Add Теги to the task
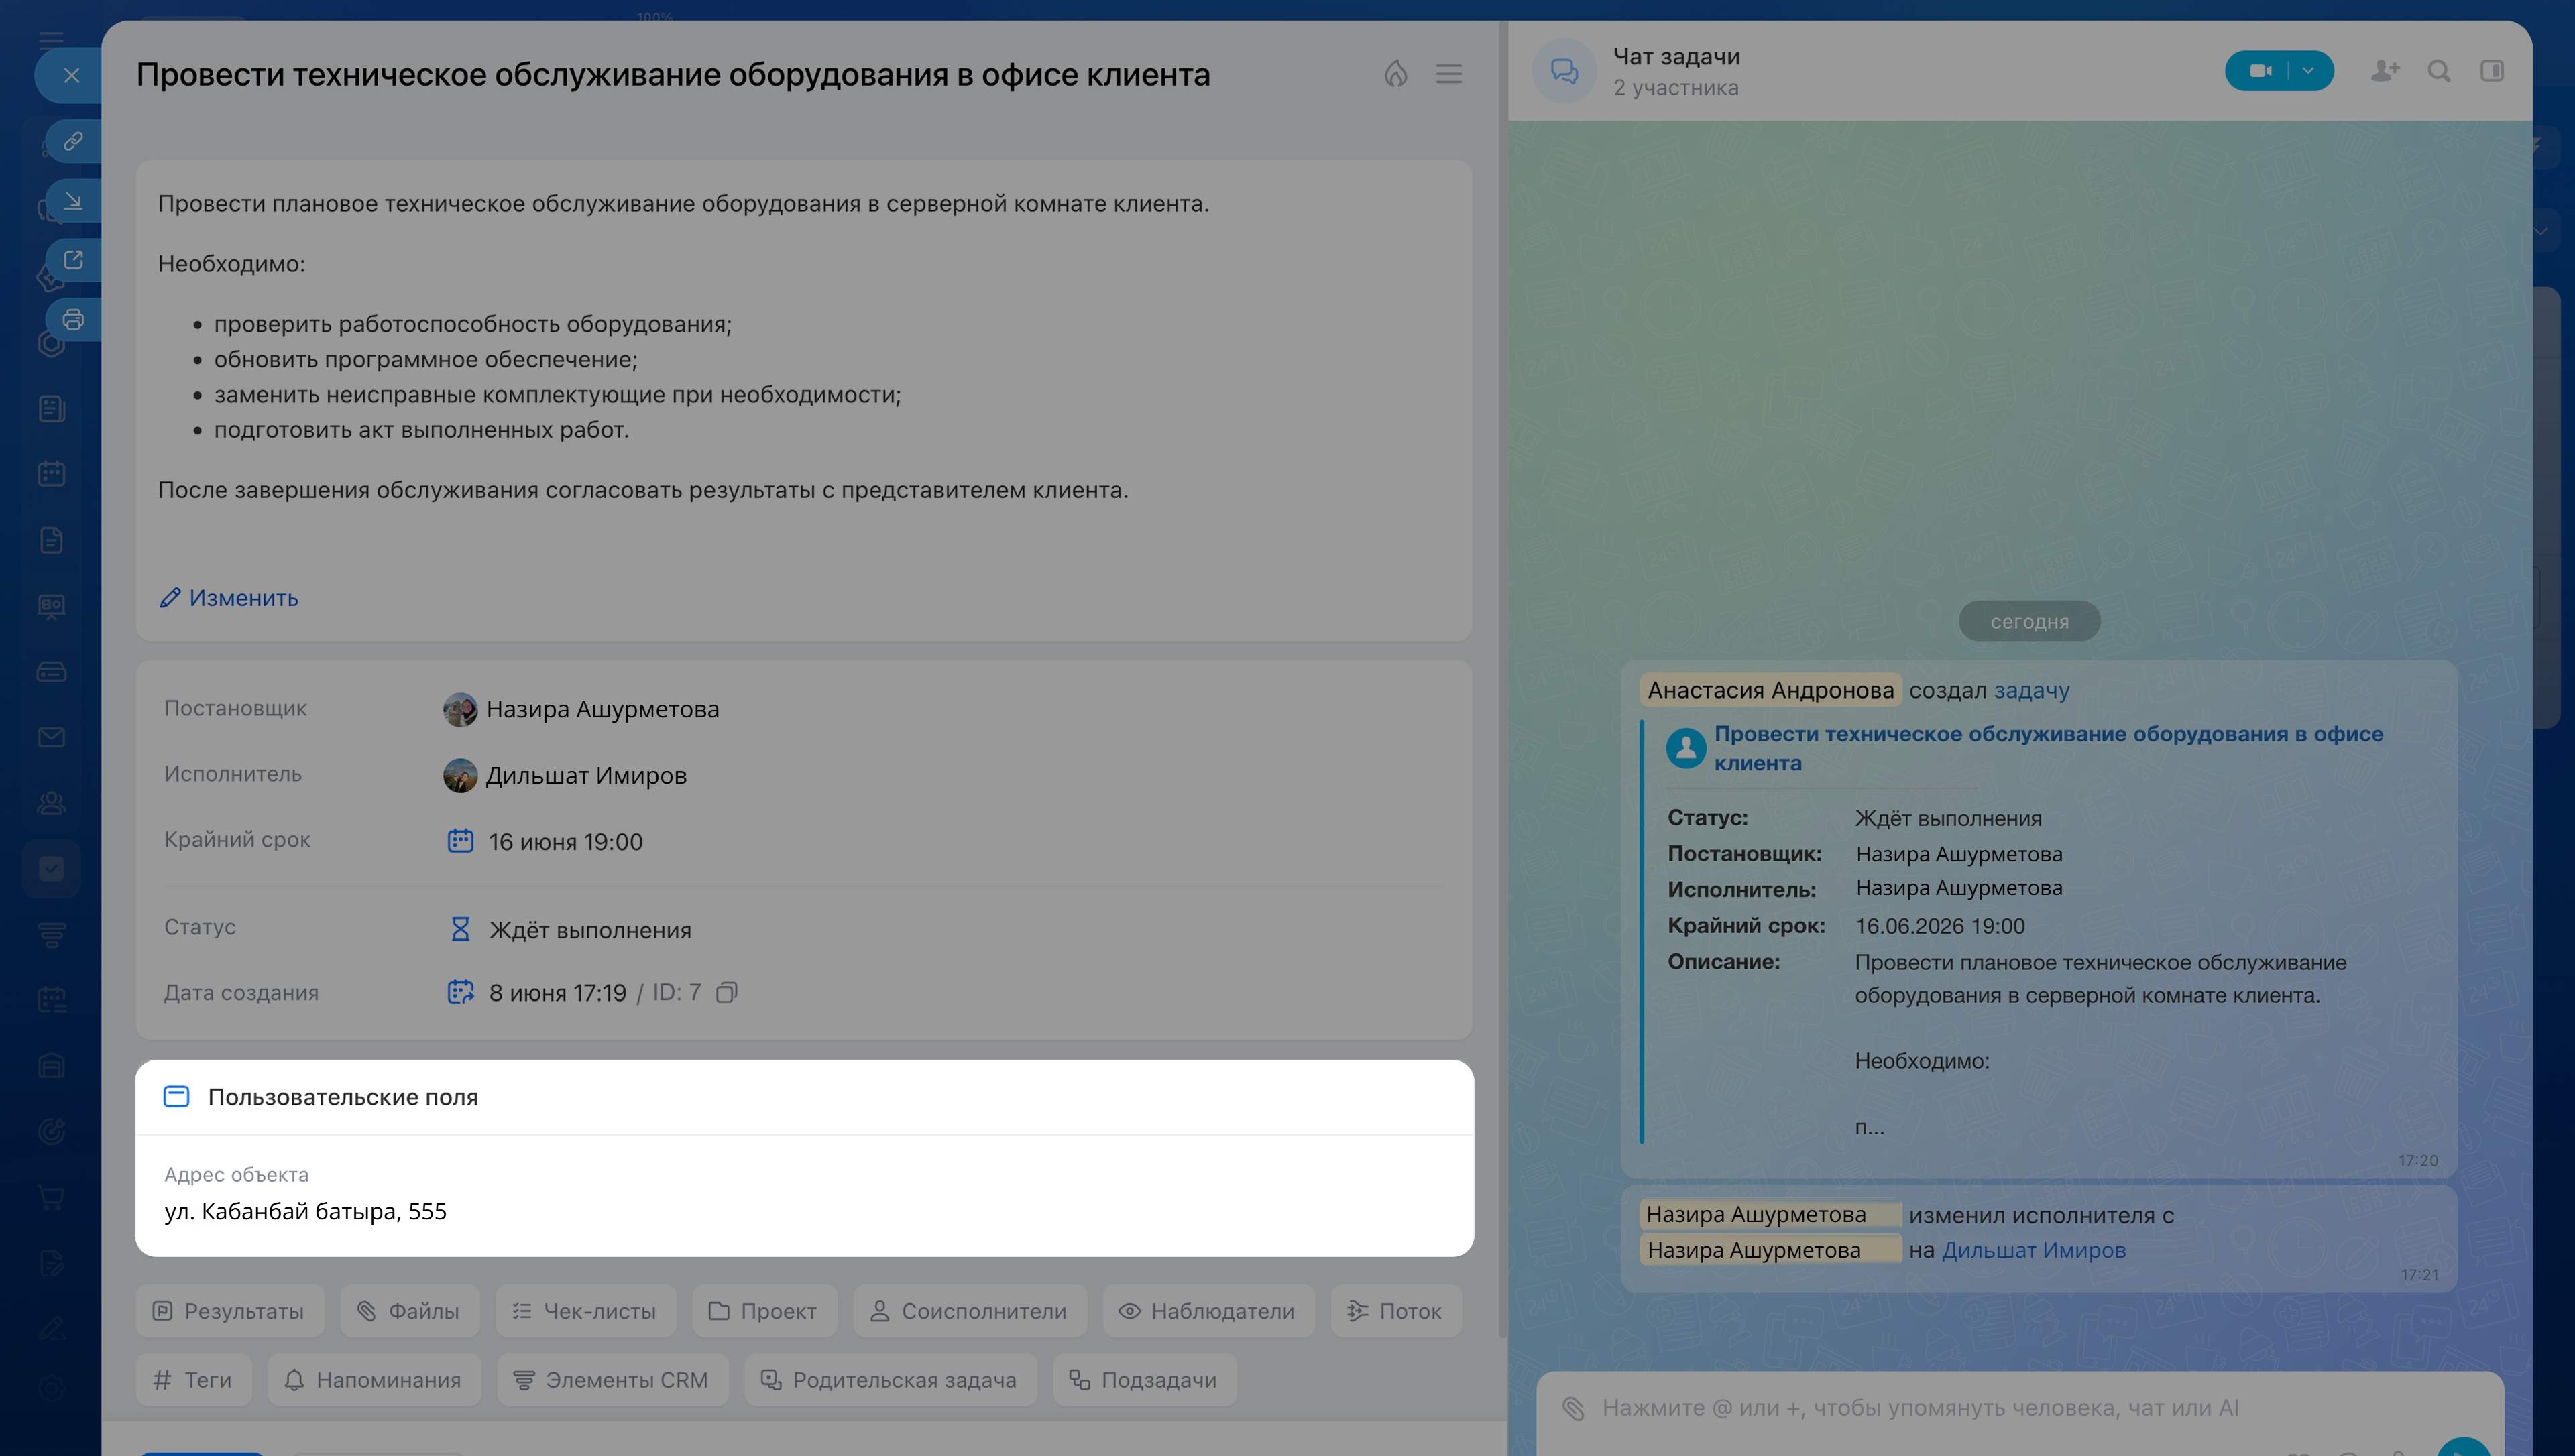The width and height of the screenshot is (2575, 1456). click(194, 1381)
